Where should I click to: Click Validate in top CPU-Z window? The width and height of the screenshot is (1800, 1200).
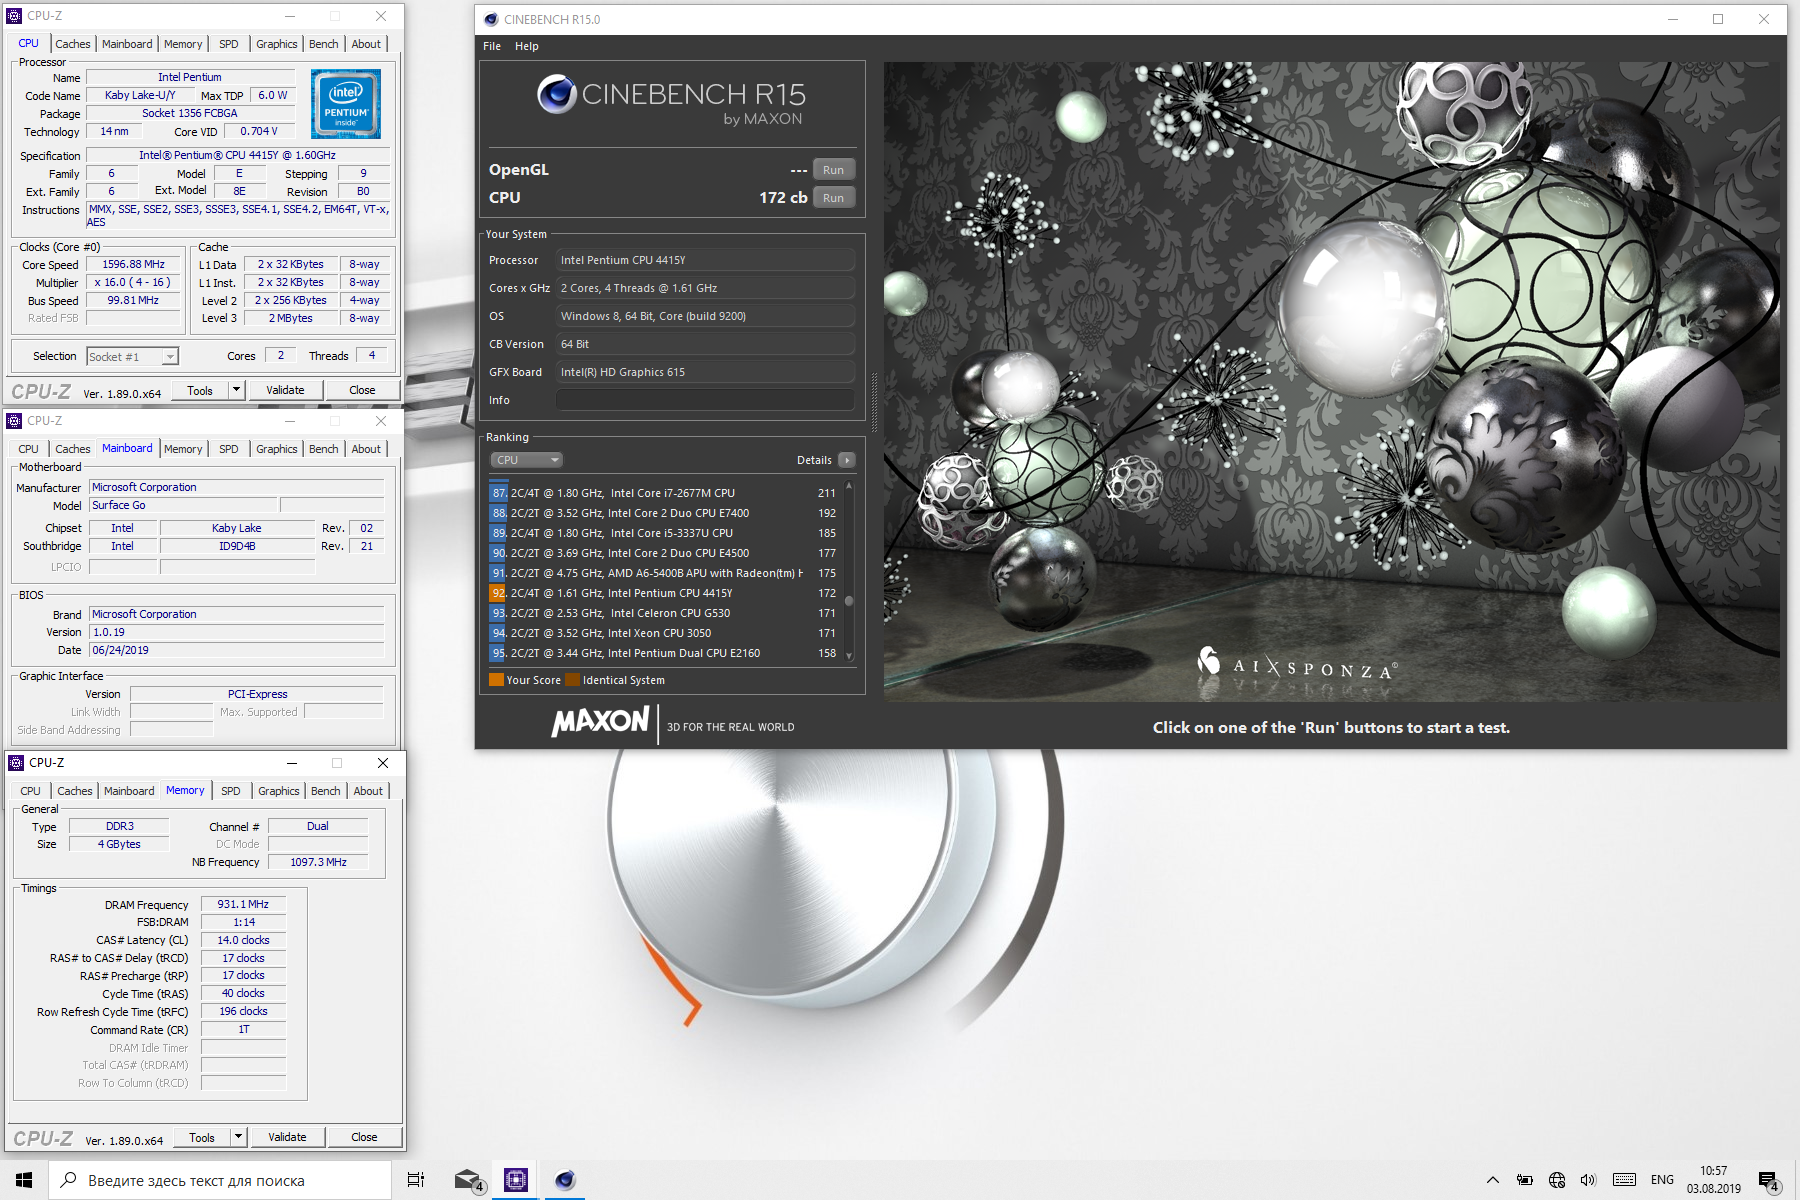(285, 390)
